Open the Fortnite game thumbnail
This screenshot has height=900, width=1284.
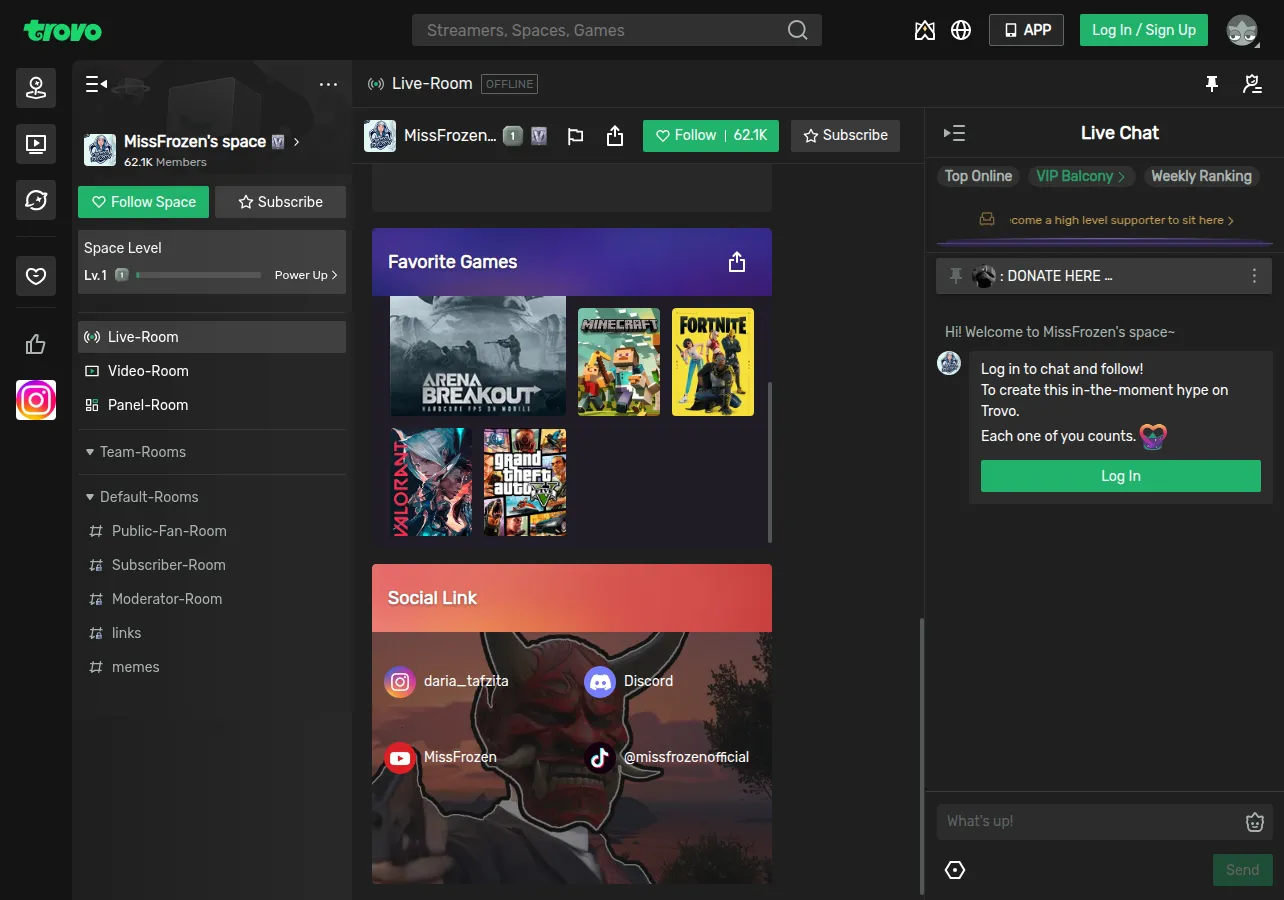coord(713,362)
